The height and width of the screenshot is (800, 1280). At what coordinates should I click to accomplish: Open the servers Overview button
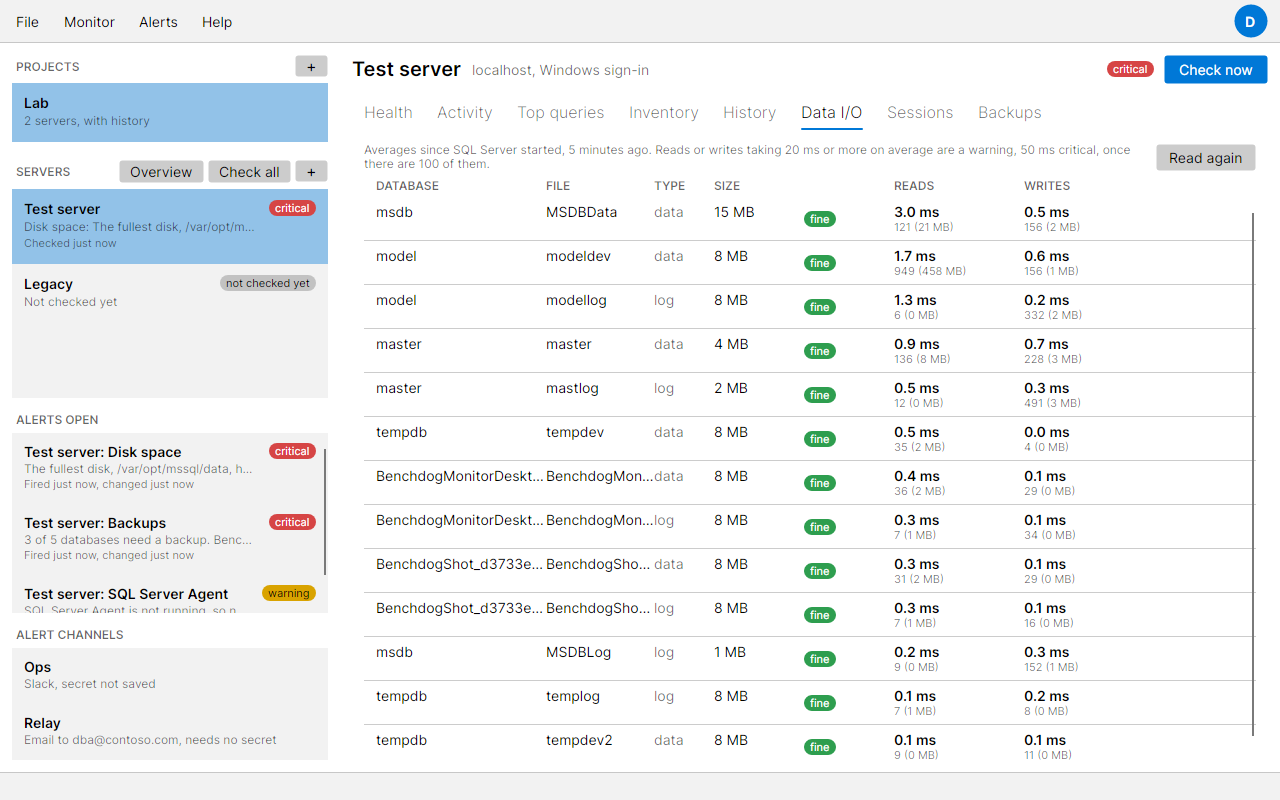pyautogui.click(x=161, y=171)
